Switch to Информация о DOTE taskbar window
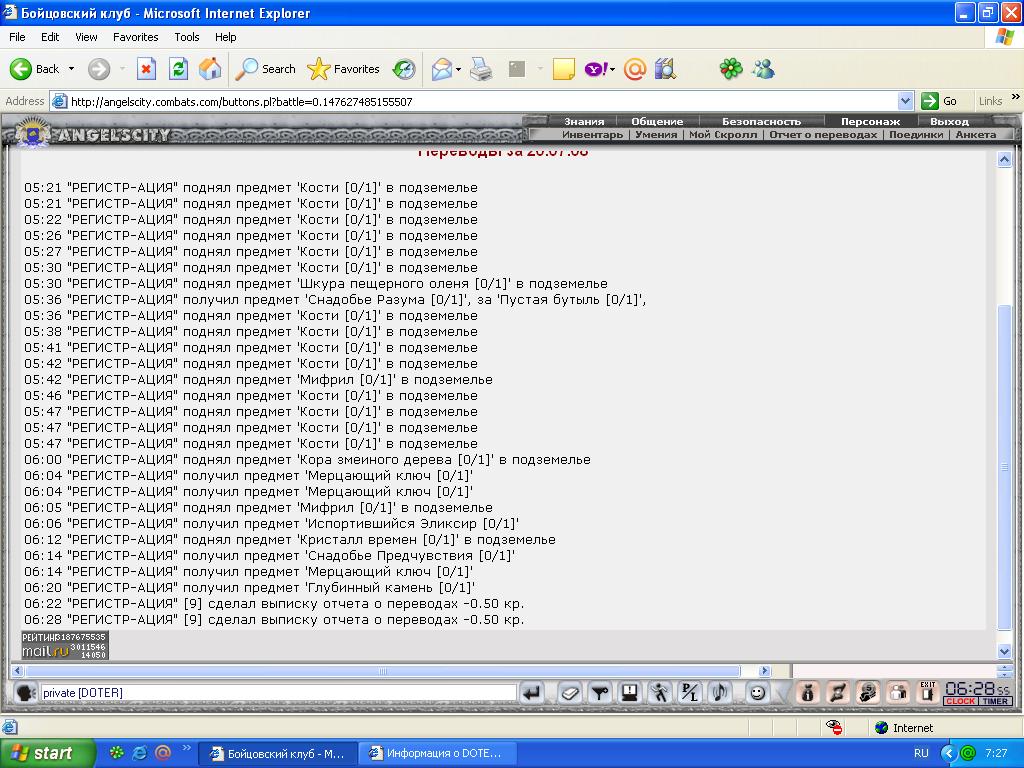 (x=436, y=753)
